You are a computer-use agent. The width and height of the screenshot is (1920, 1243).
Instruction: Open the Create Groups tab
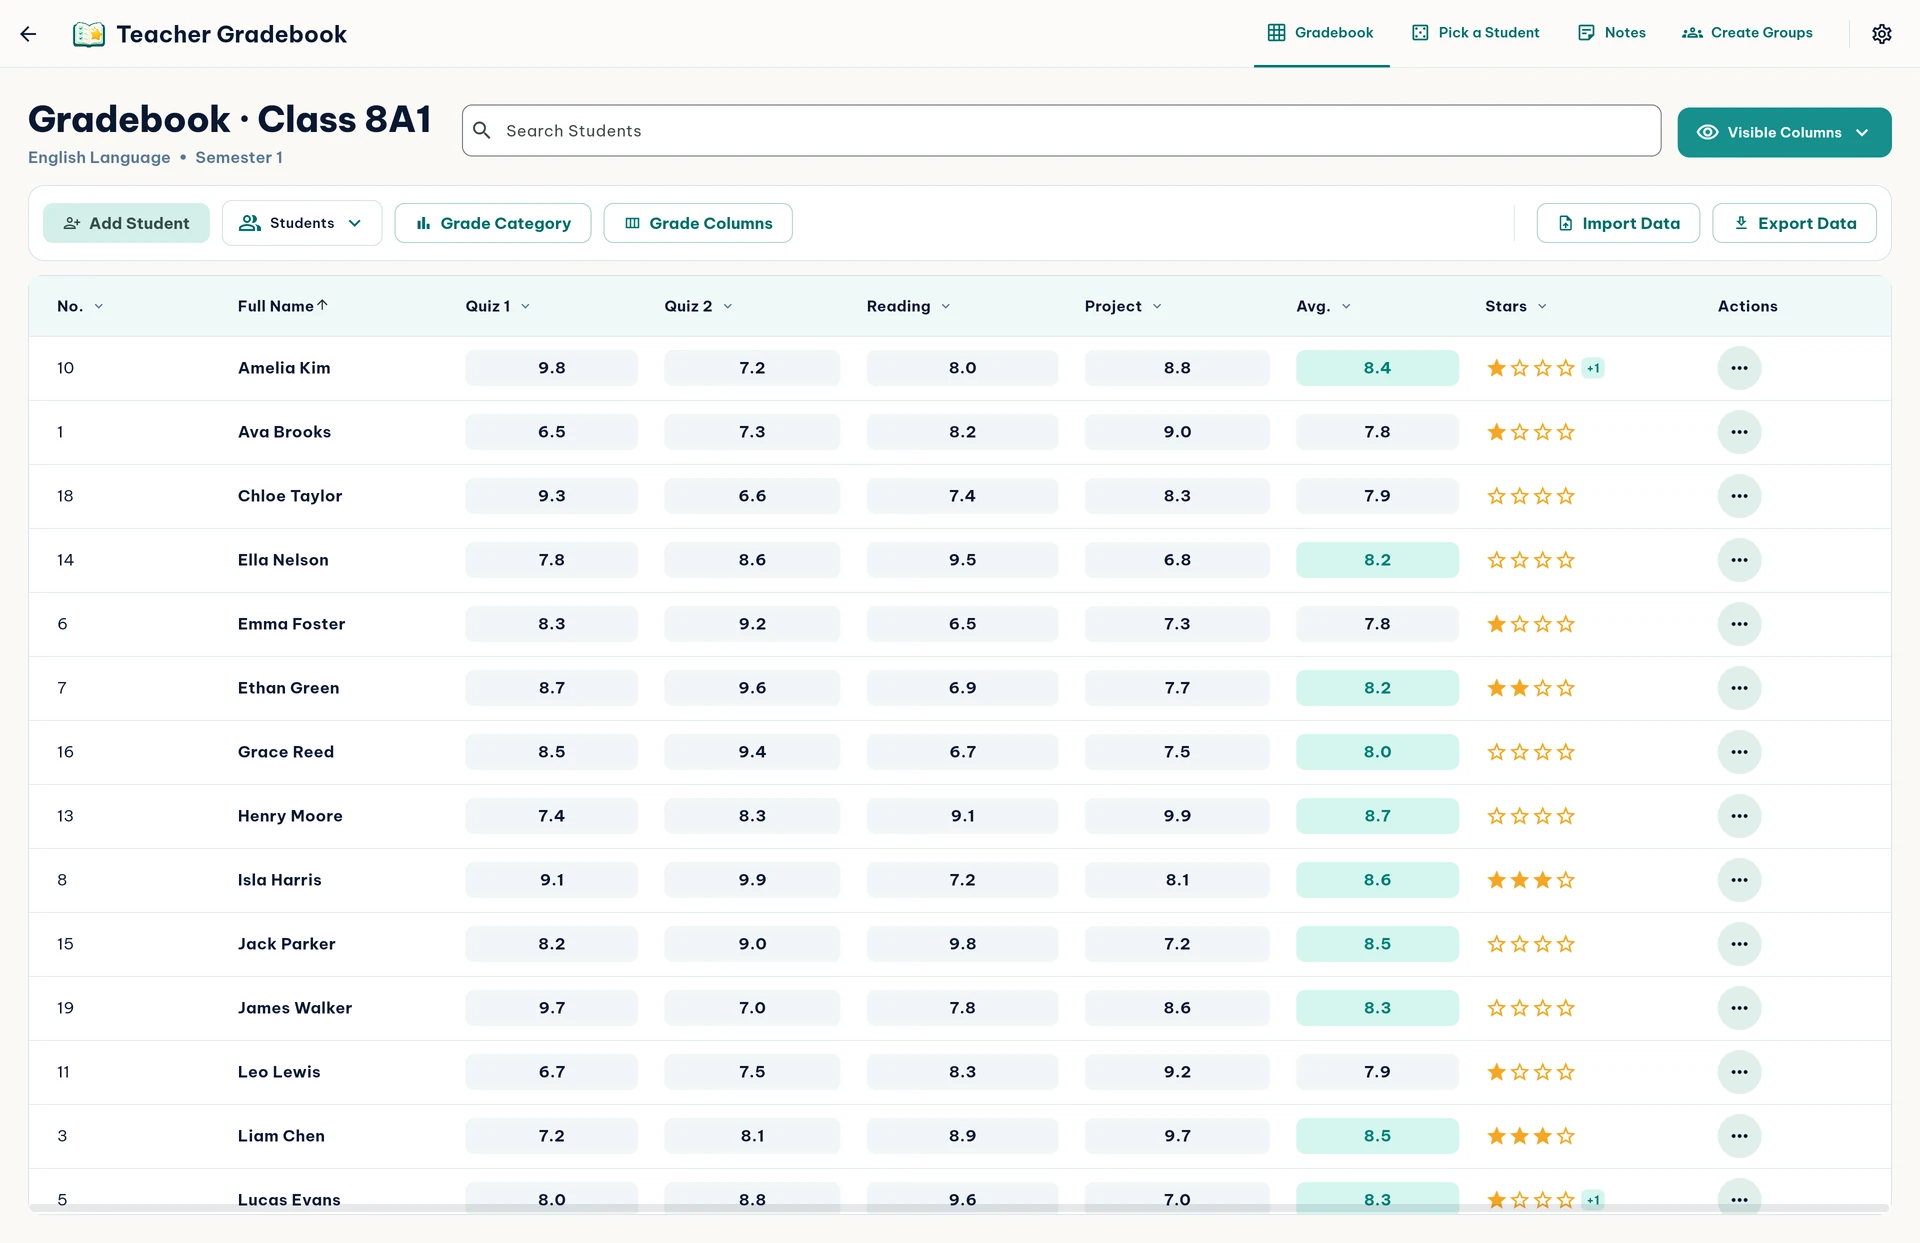1747,33
